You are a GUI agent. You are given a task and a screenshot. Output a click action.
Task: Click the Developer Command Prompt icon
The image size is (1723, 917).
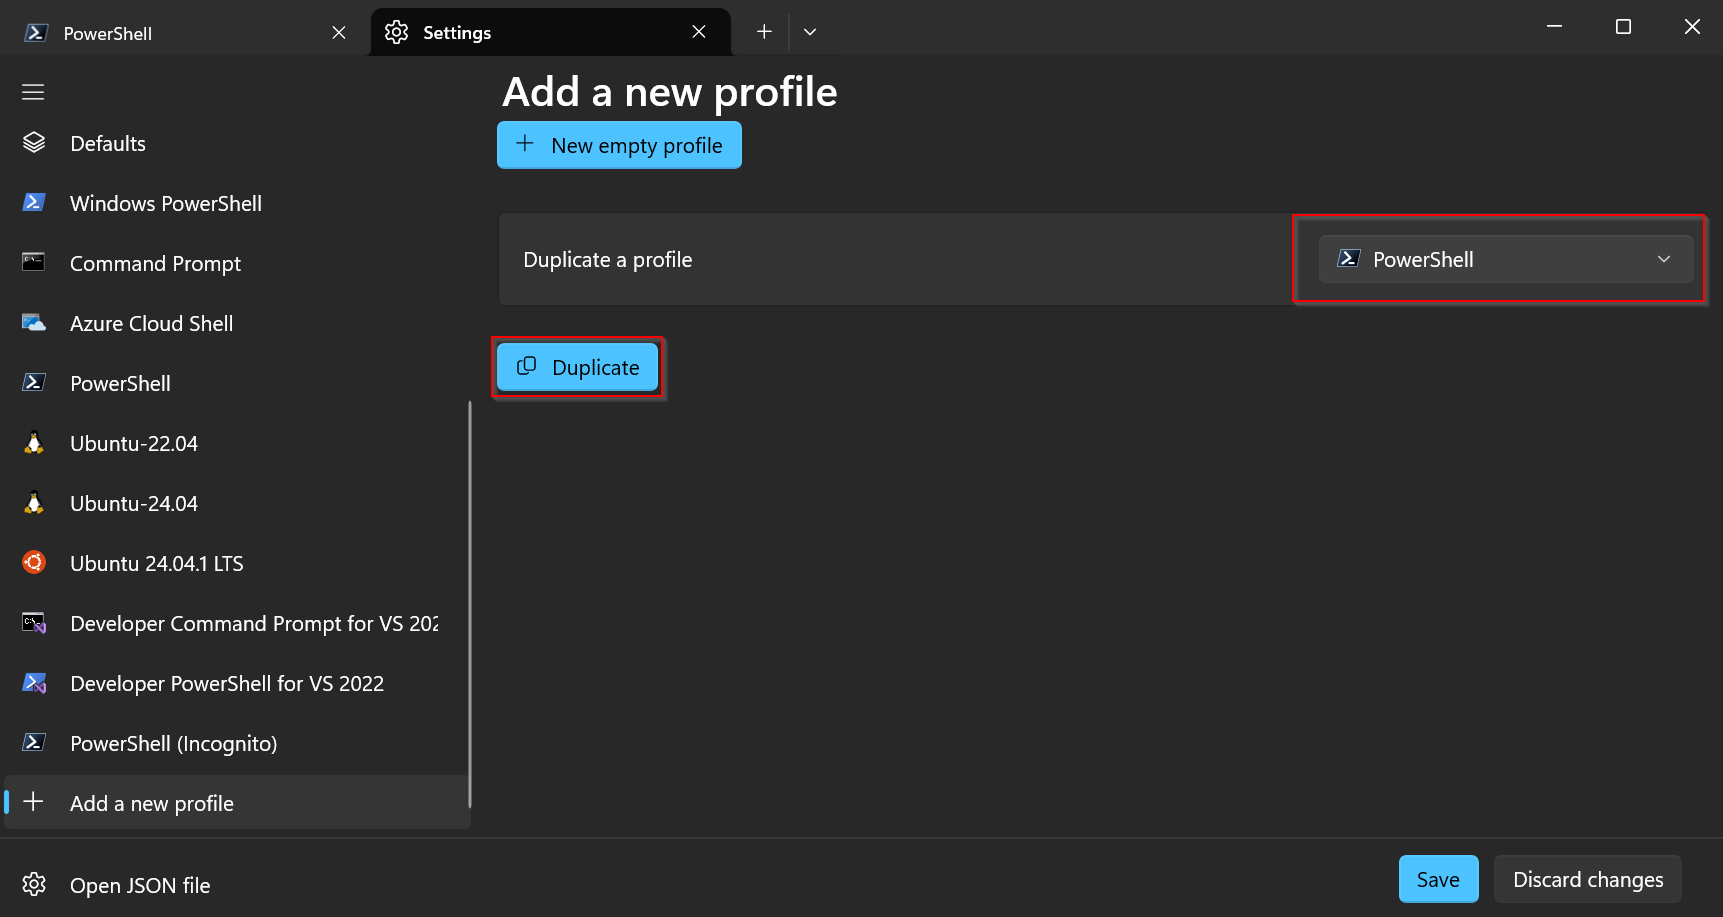(34, 623)
